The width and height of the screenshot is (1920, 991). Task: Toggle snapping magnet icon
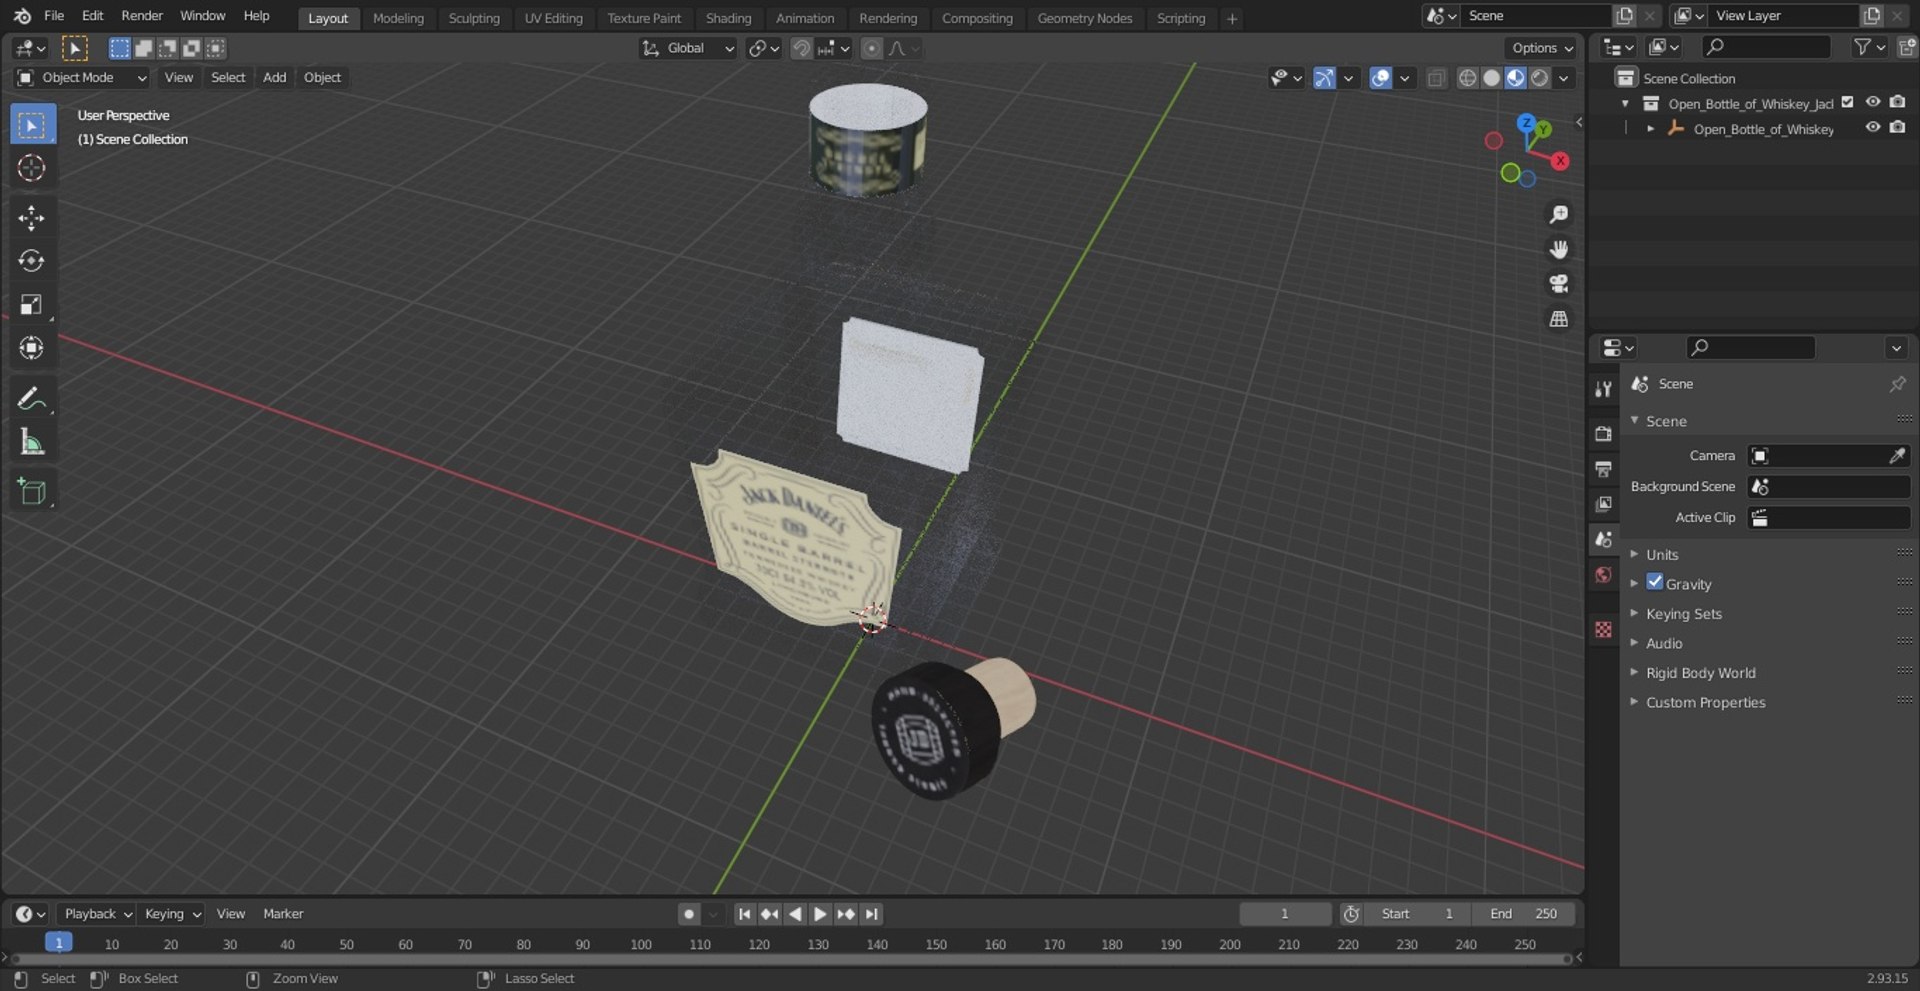click(x=801, y=48)
